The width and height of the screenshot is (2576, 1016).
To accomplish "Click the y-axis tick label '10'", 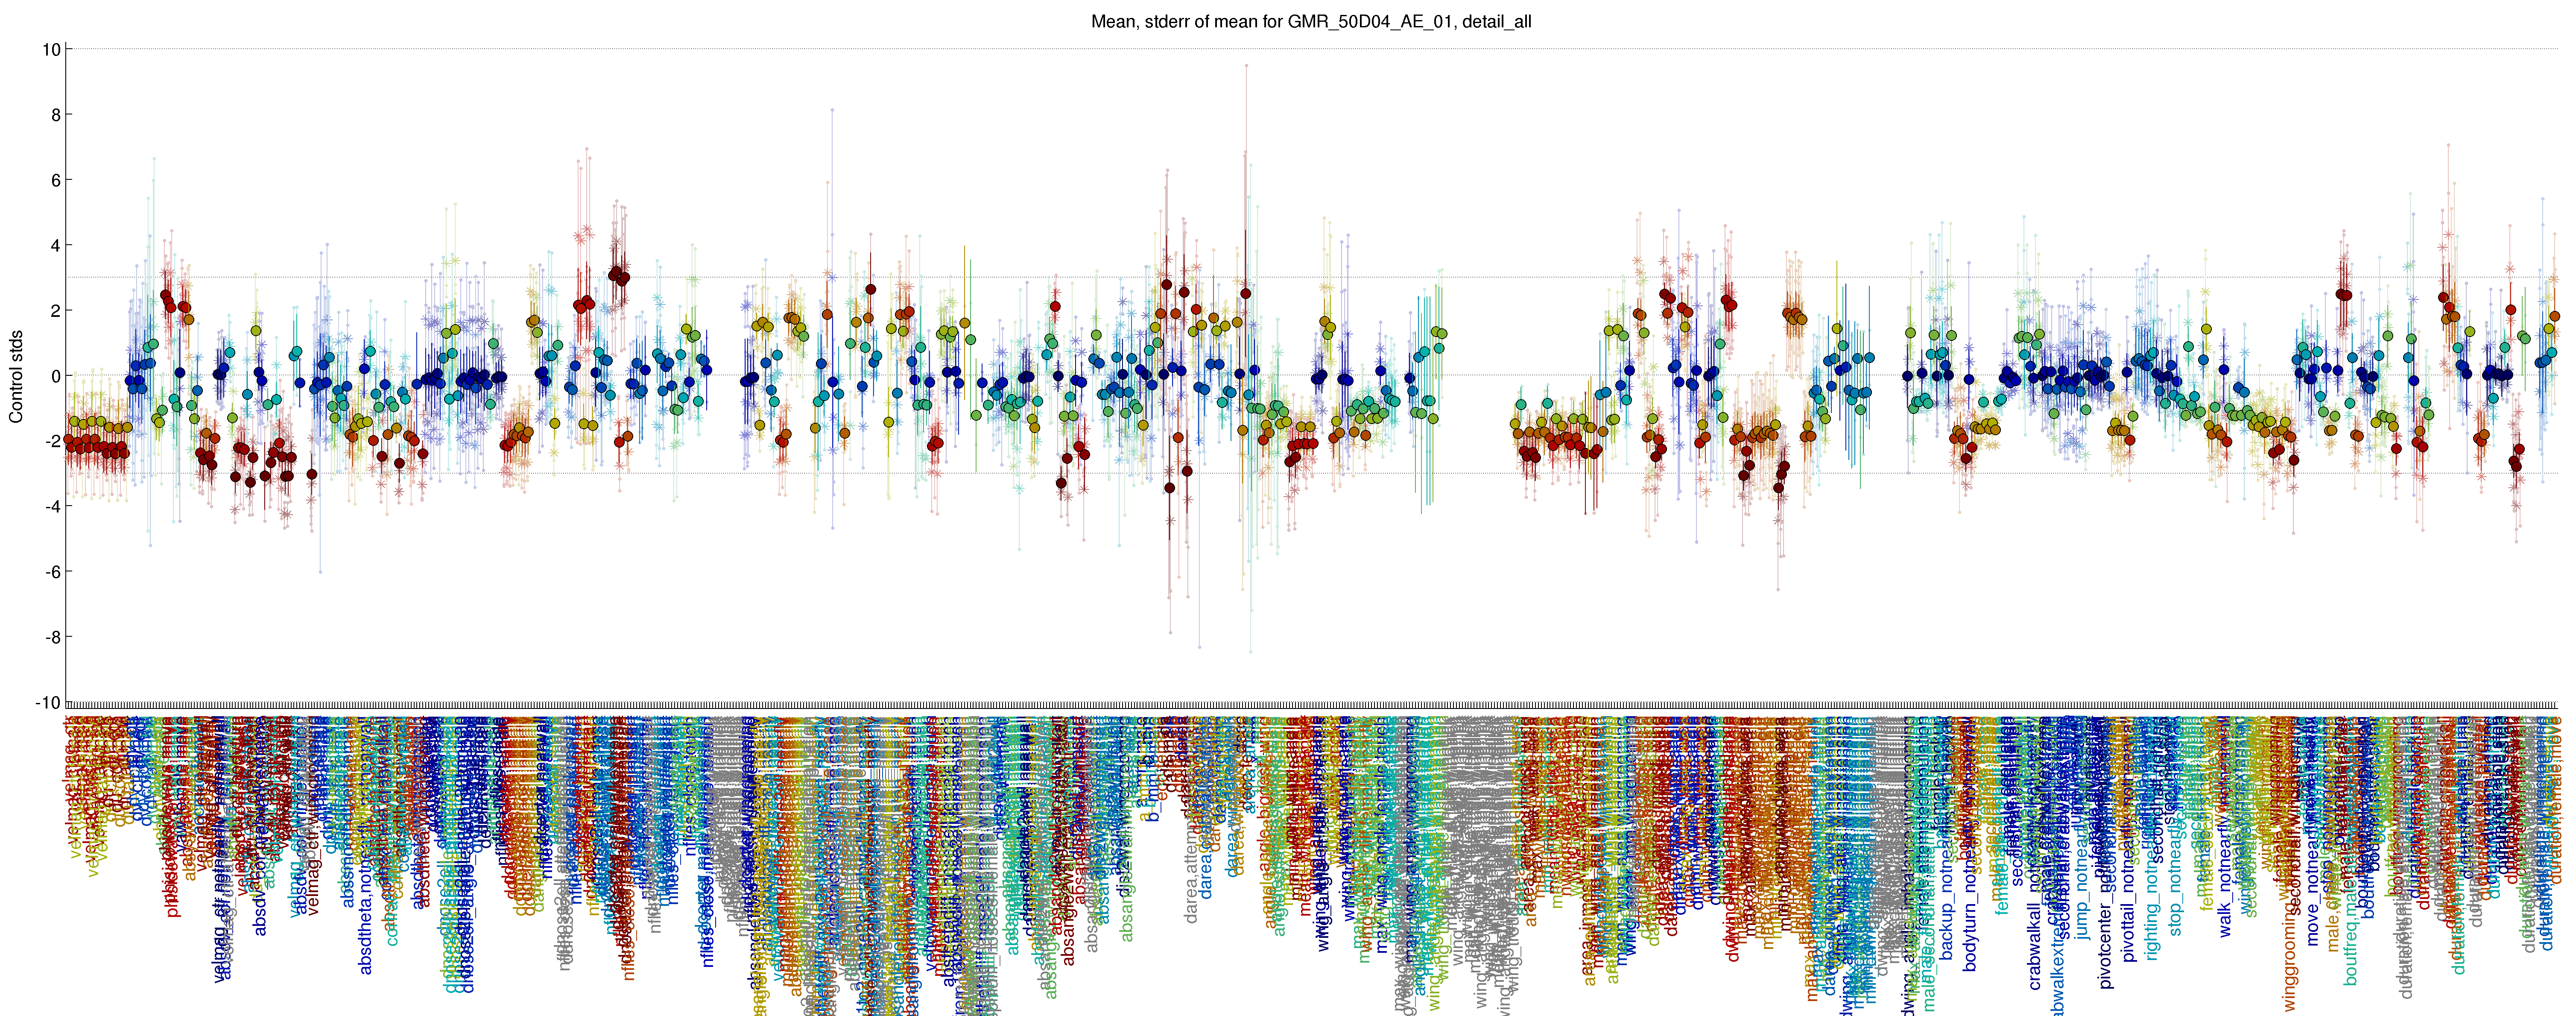I will tap(51, 49).
